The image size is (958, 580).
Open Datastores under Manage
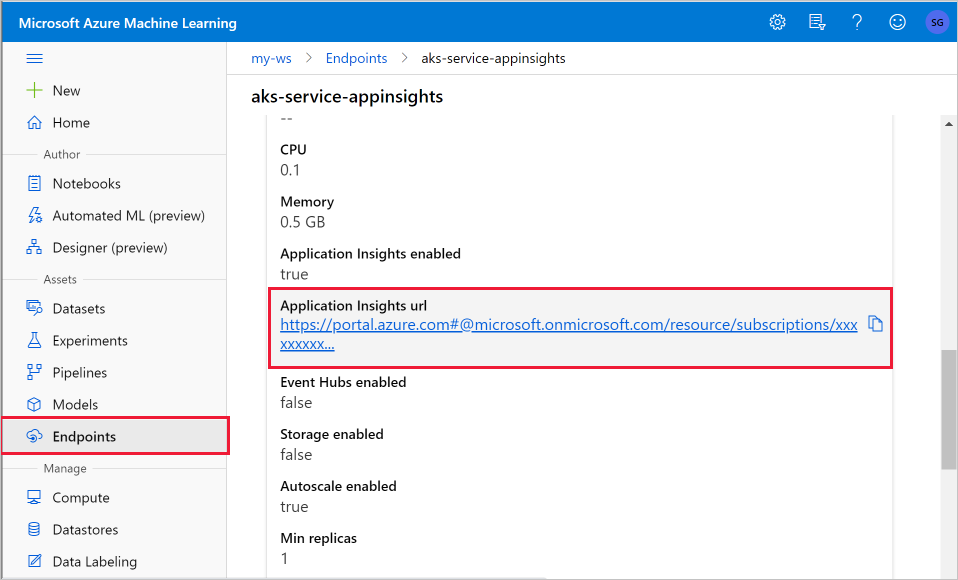pos(86,529)
